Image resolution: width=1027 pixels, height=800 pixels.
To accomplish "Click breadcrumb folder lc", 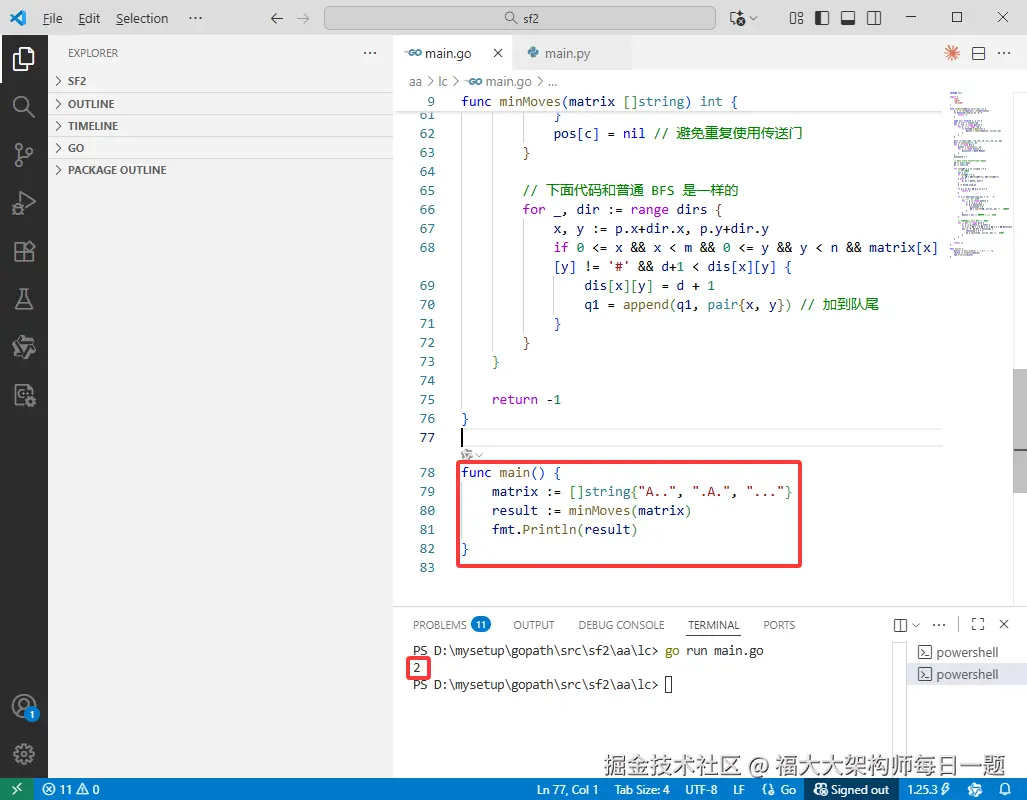I will 443,82.
